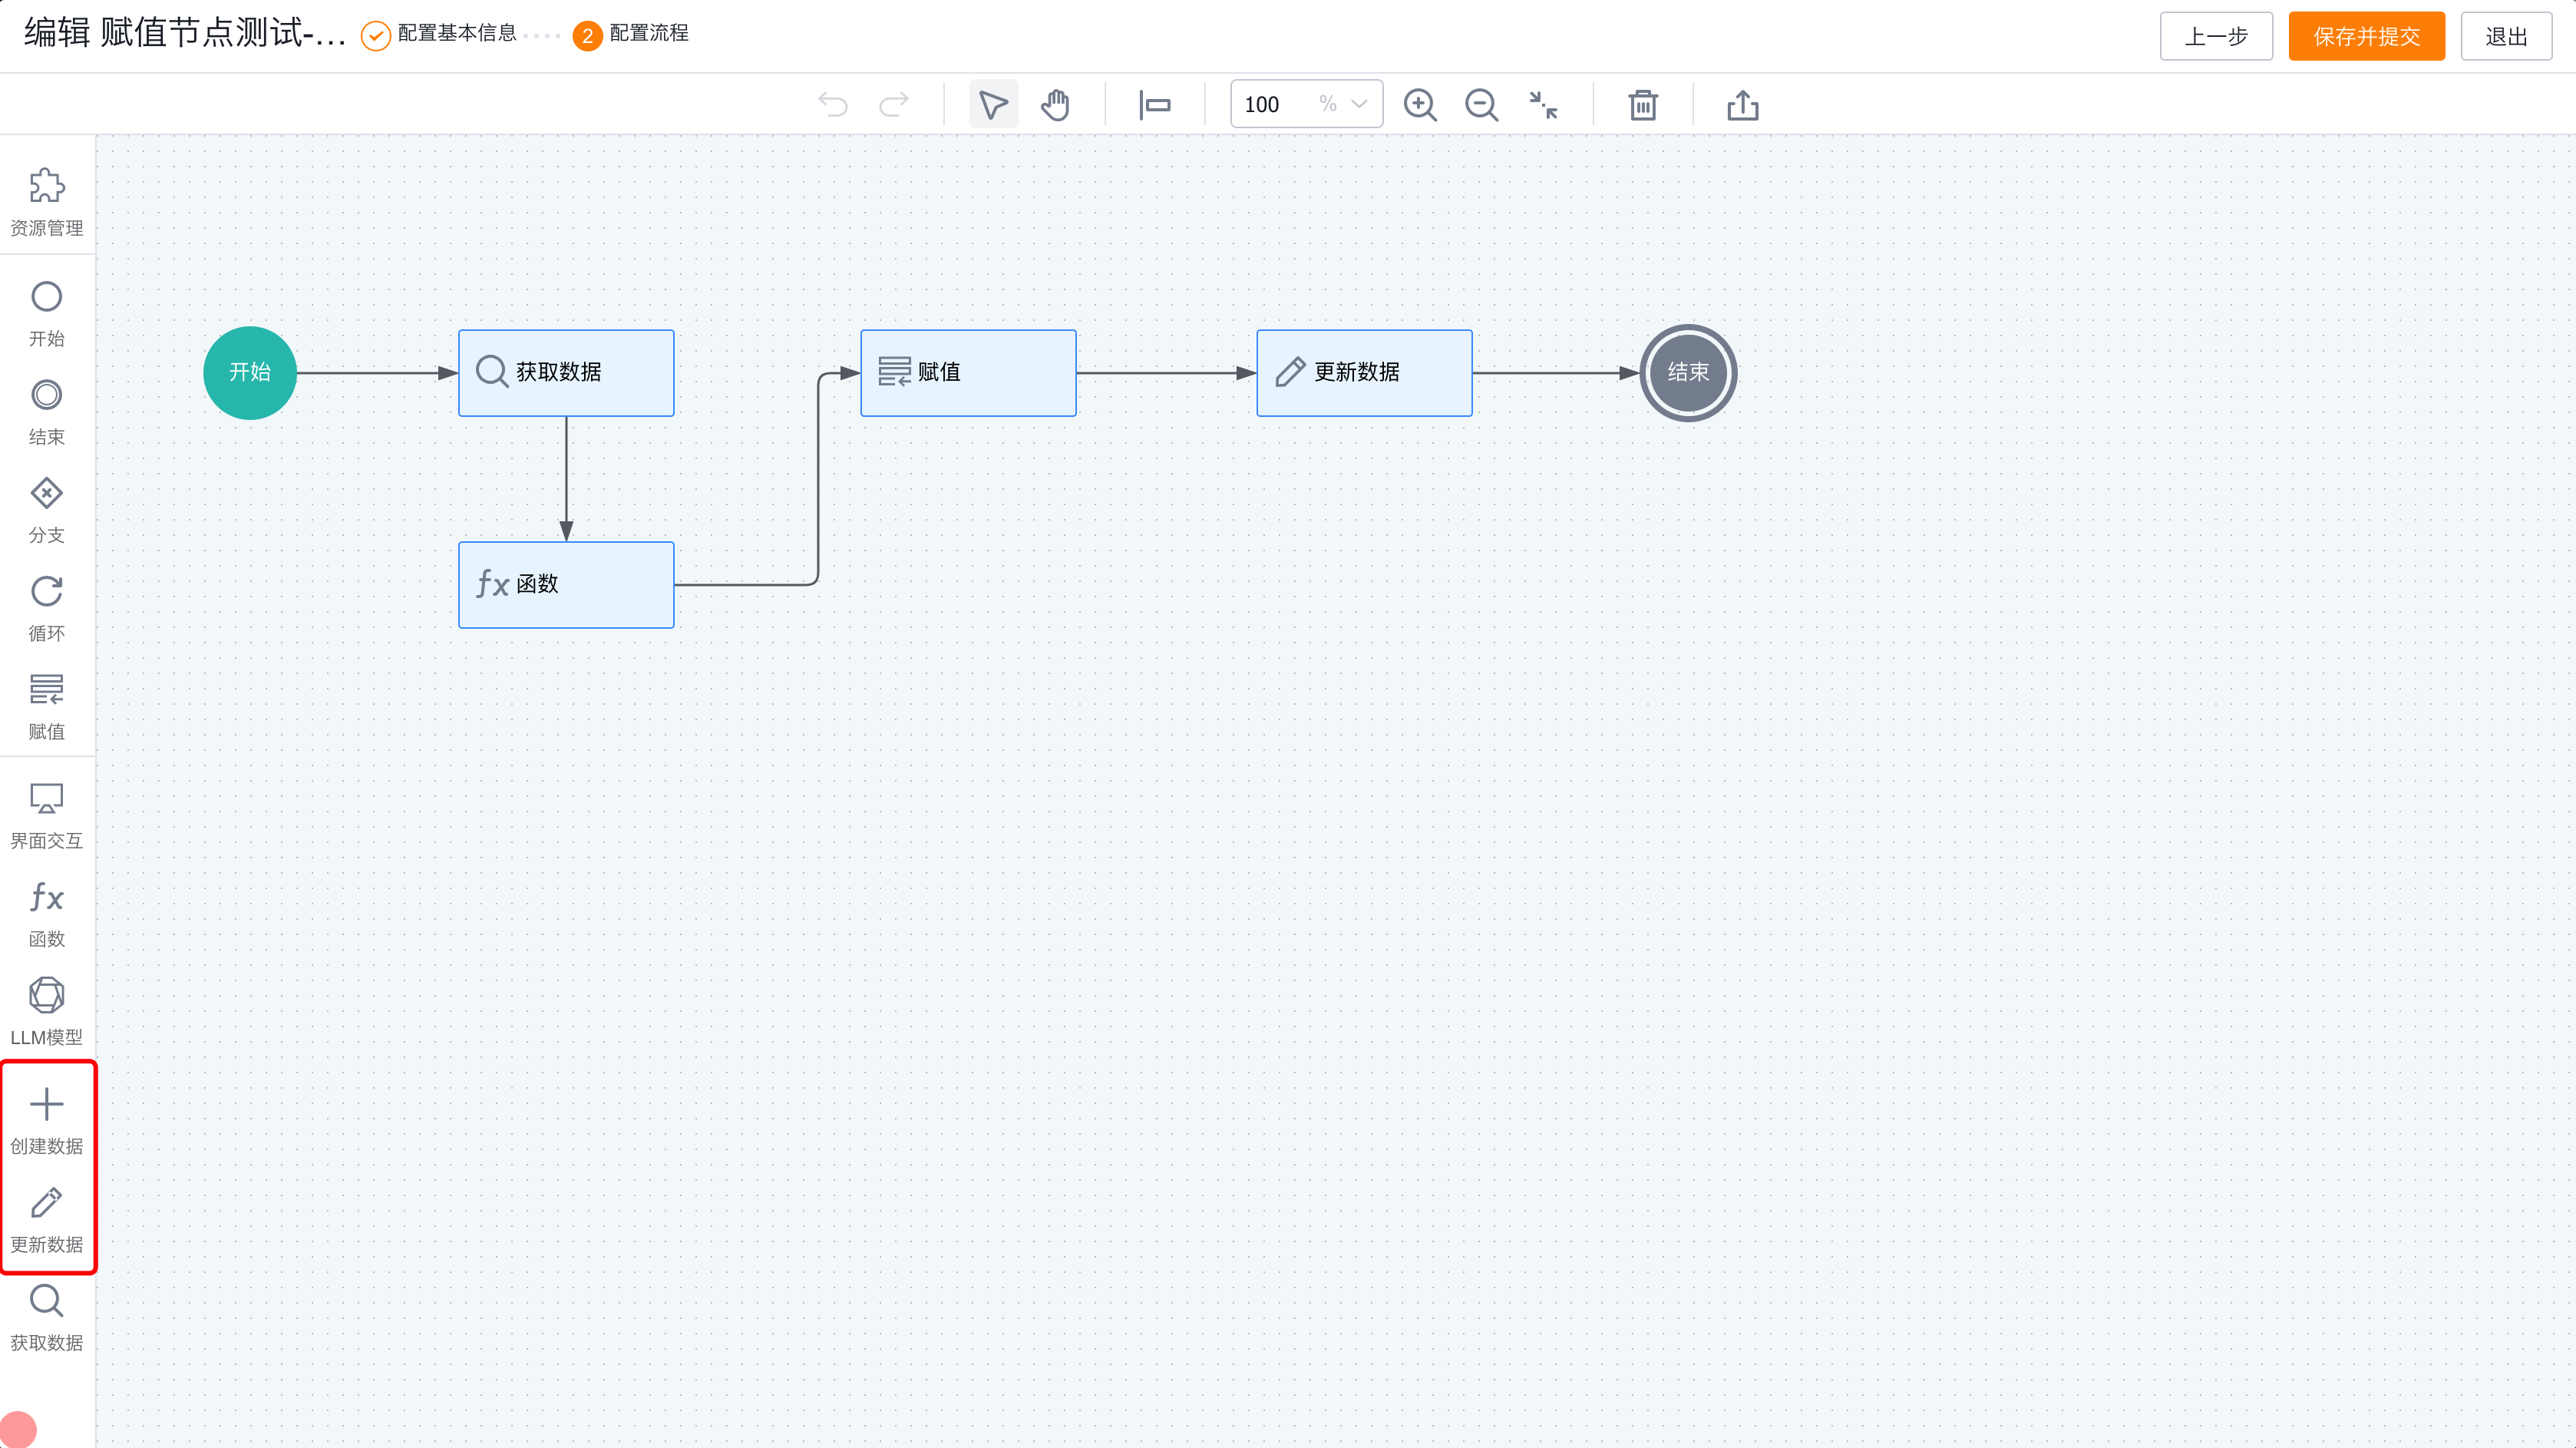The image size is (2576, 1448).
Task: Select the 更新数据 node on canvas
Action: [1364, 372]
